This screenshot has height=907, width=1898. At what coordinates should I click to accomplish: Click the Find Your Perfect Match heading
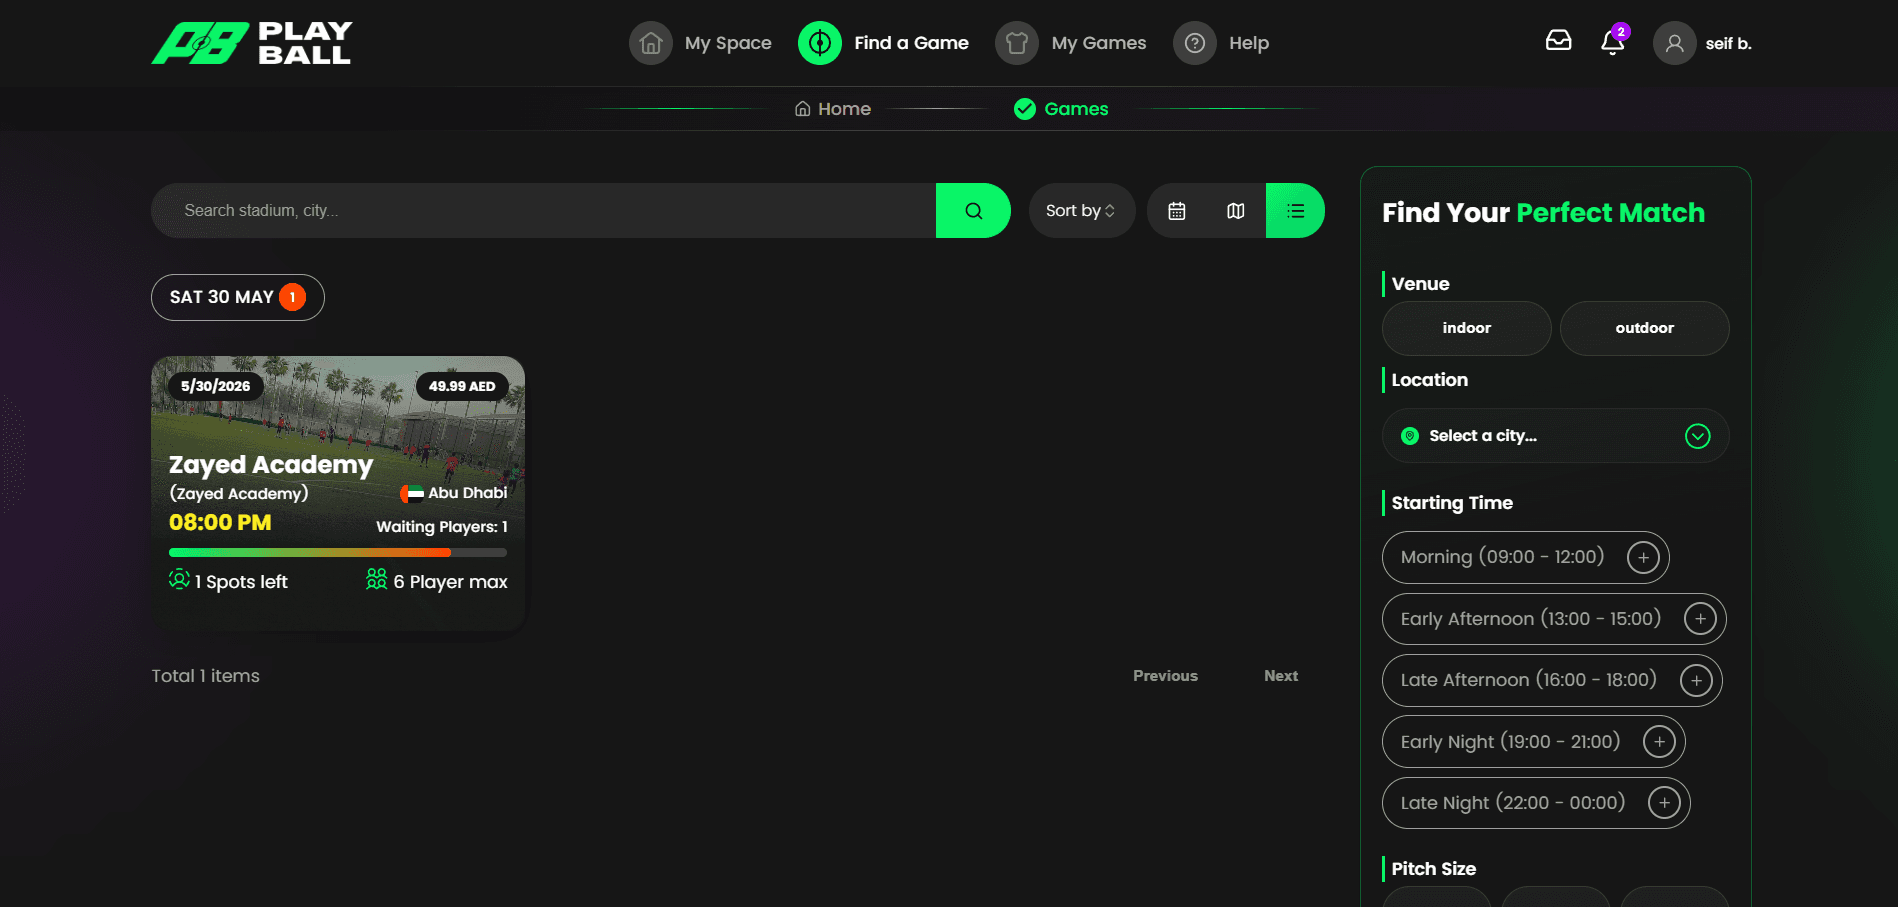click(1544, 213)
